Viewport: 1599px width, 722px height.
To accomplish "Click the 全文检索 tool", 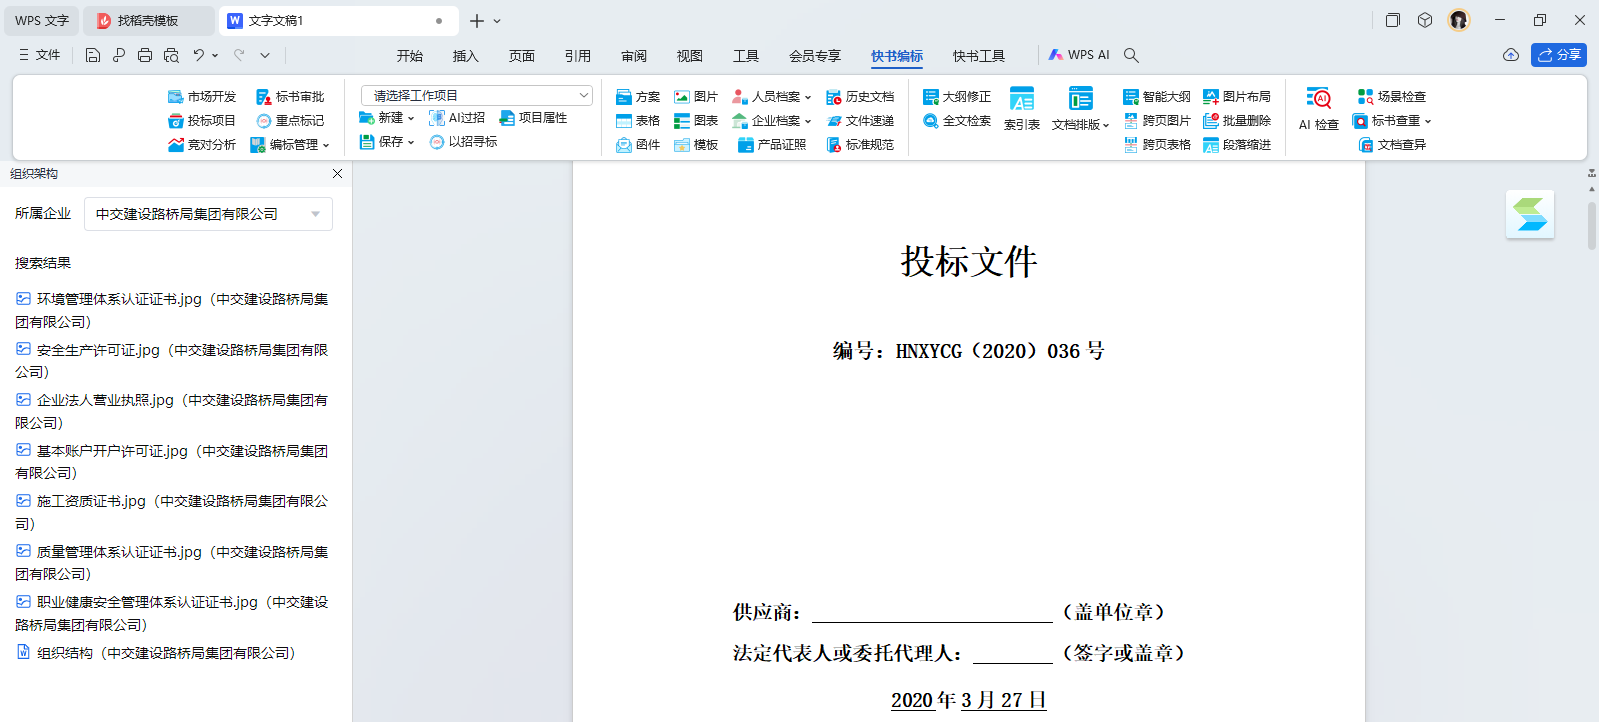I will tap(957, 121).
